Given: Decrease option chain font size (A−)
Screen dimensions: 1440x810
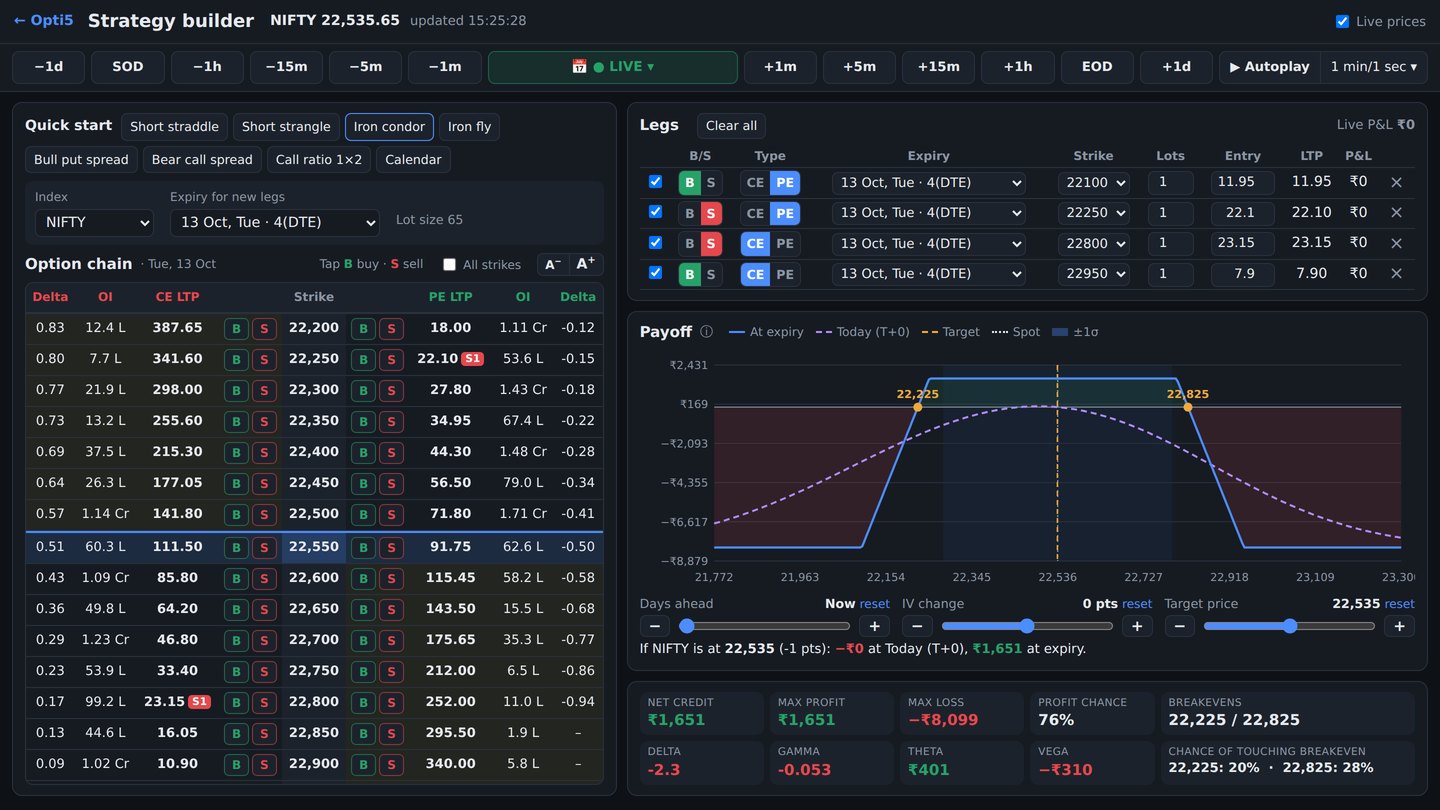Looking at the screenshot, I should pyautogui.click(x=553, y=264).
